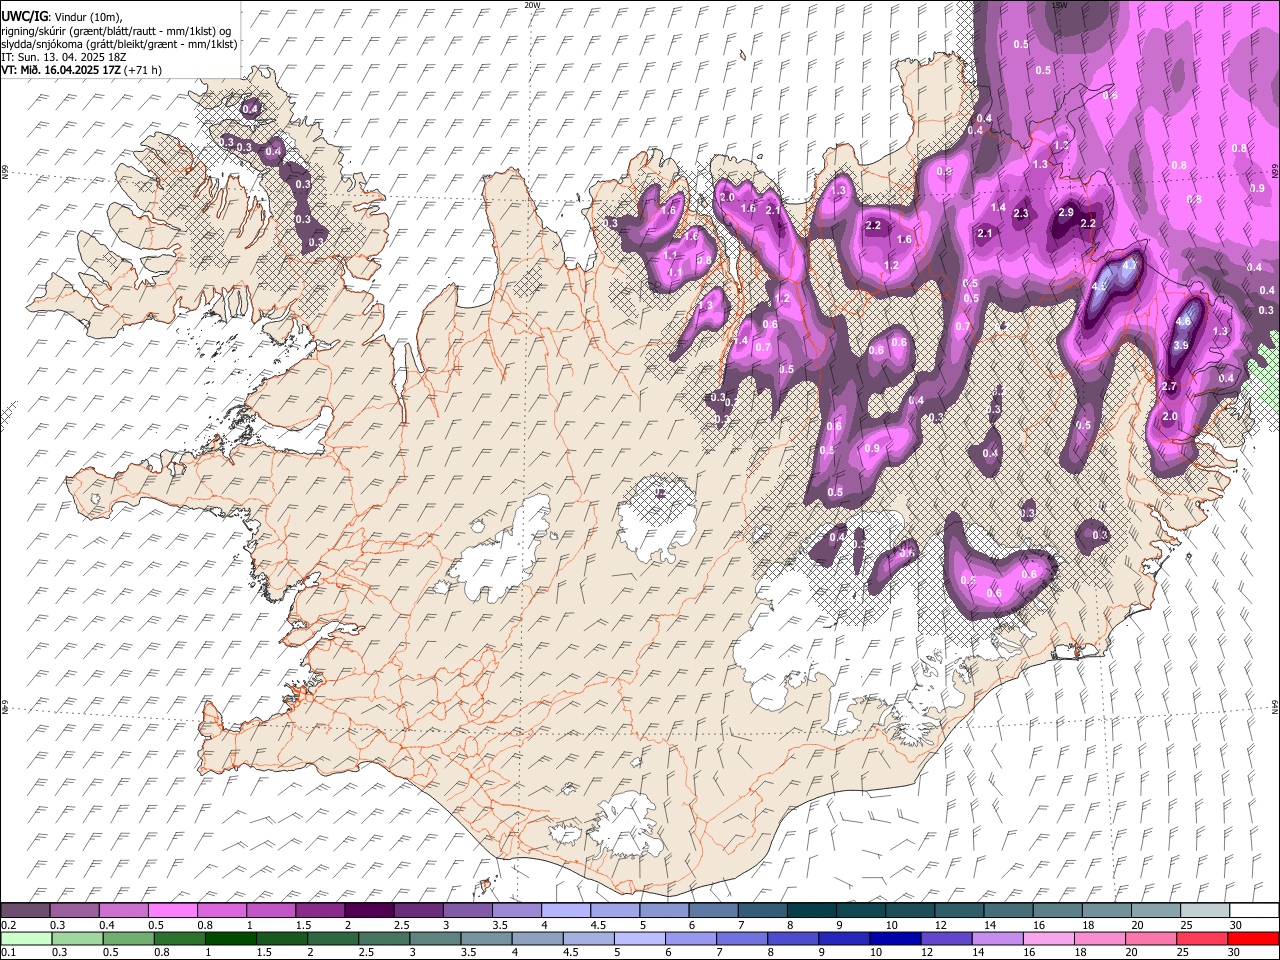The width and height of the screenshot is (1280, 960).
Task: Click the '64N' latitude label on right map edge
Action: 1275,706
